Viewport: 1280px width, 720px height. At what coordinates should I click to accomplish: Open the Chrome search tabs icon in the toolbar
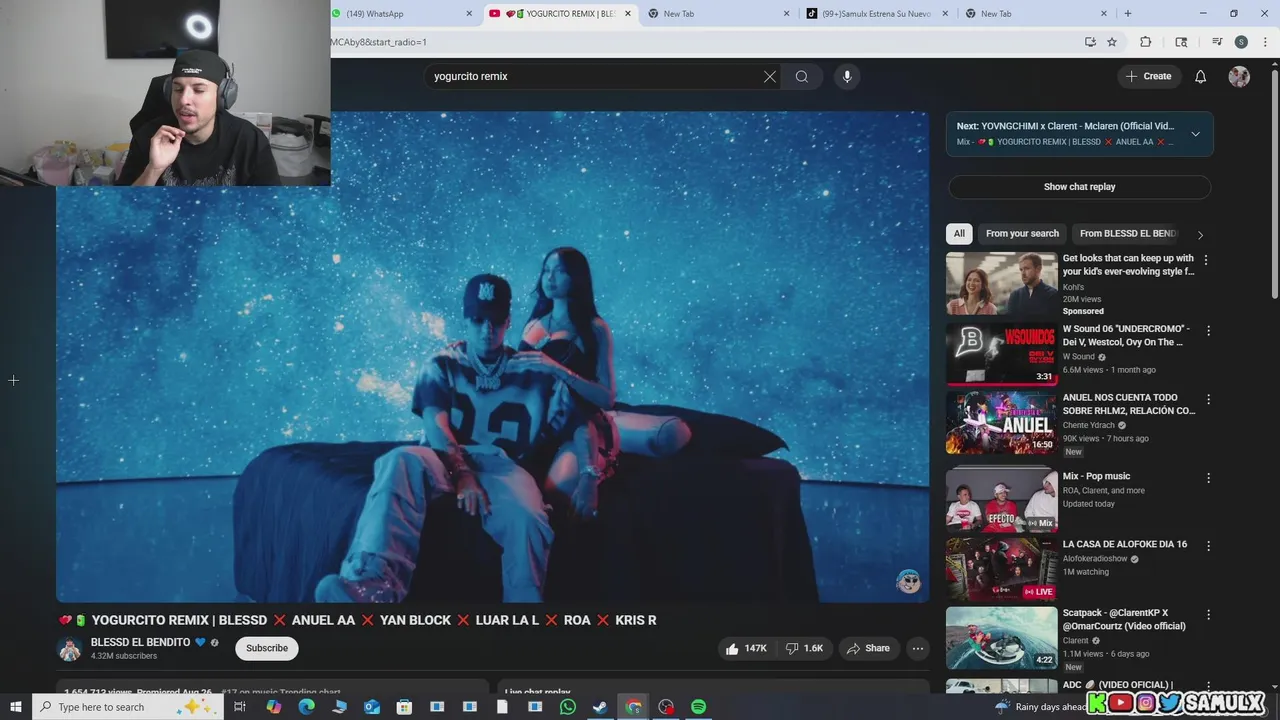point(1181,42)
